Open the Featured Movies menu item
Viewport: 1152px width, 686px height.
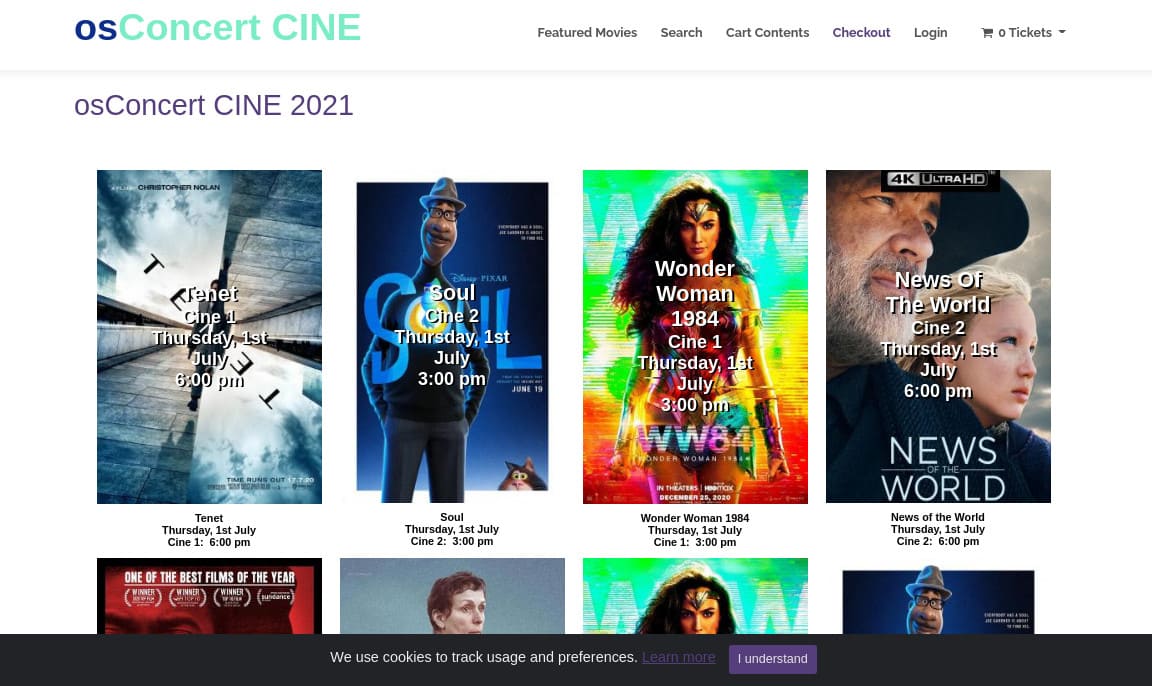tap(587, 32)
